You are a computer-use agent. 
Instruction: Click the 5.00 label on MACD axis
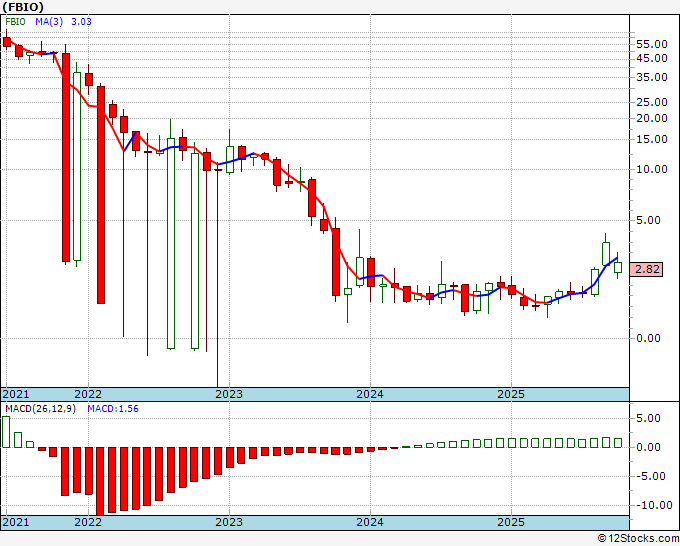pos(648,418)
